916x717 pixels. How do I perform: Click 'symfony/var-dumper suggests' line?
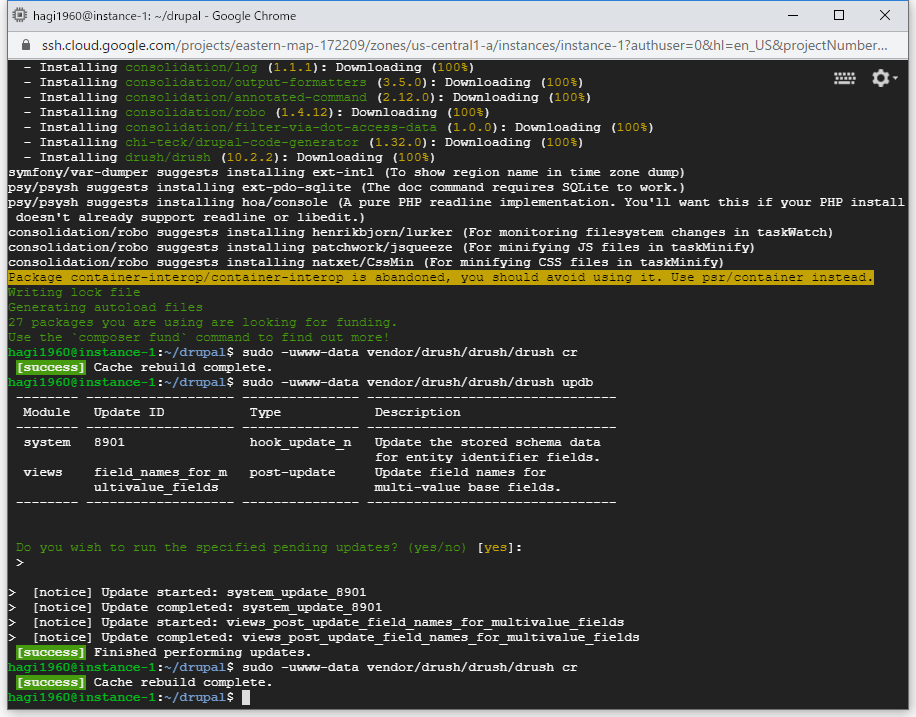point(346,172)
